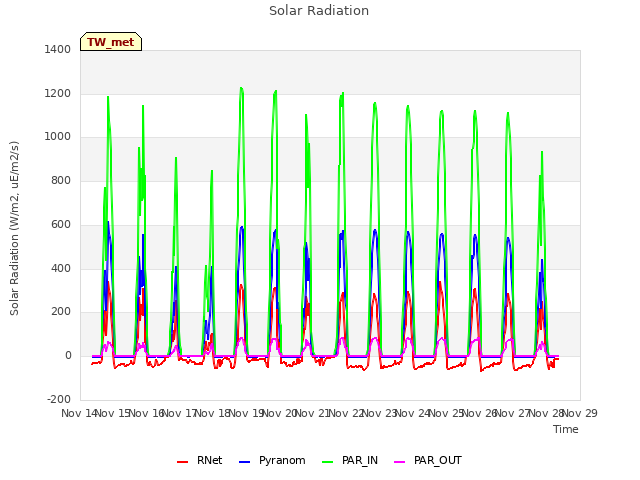
Task: Toggle the PAR_IN series in legend
Action: coord(350,460)
